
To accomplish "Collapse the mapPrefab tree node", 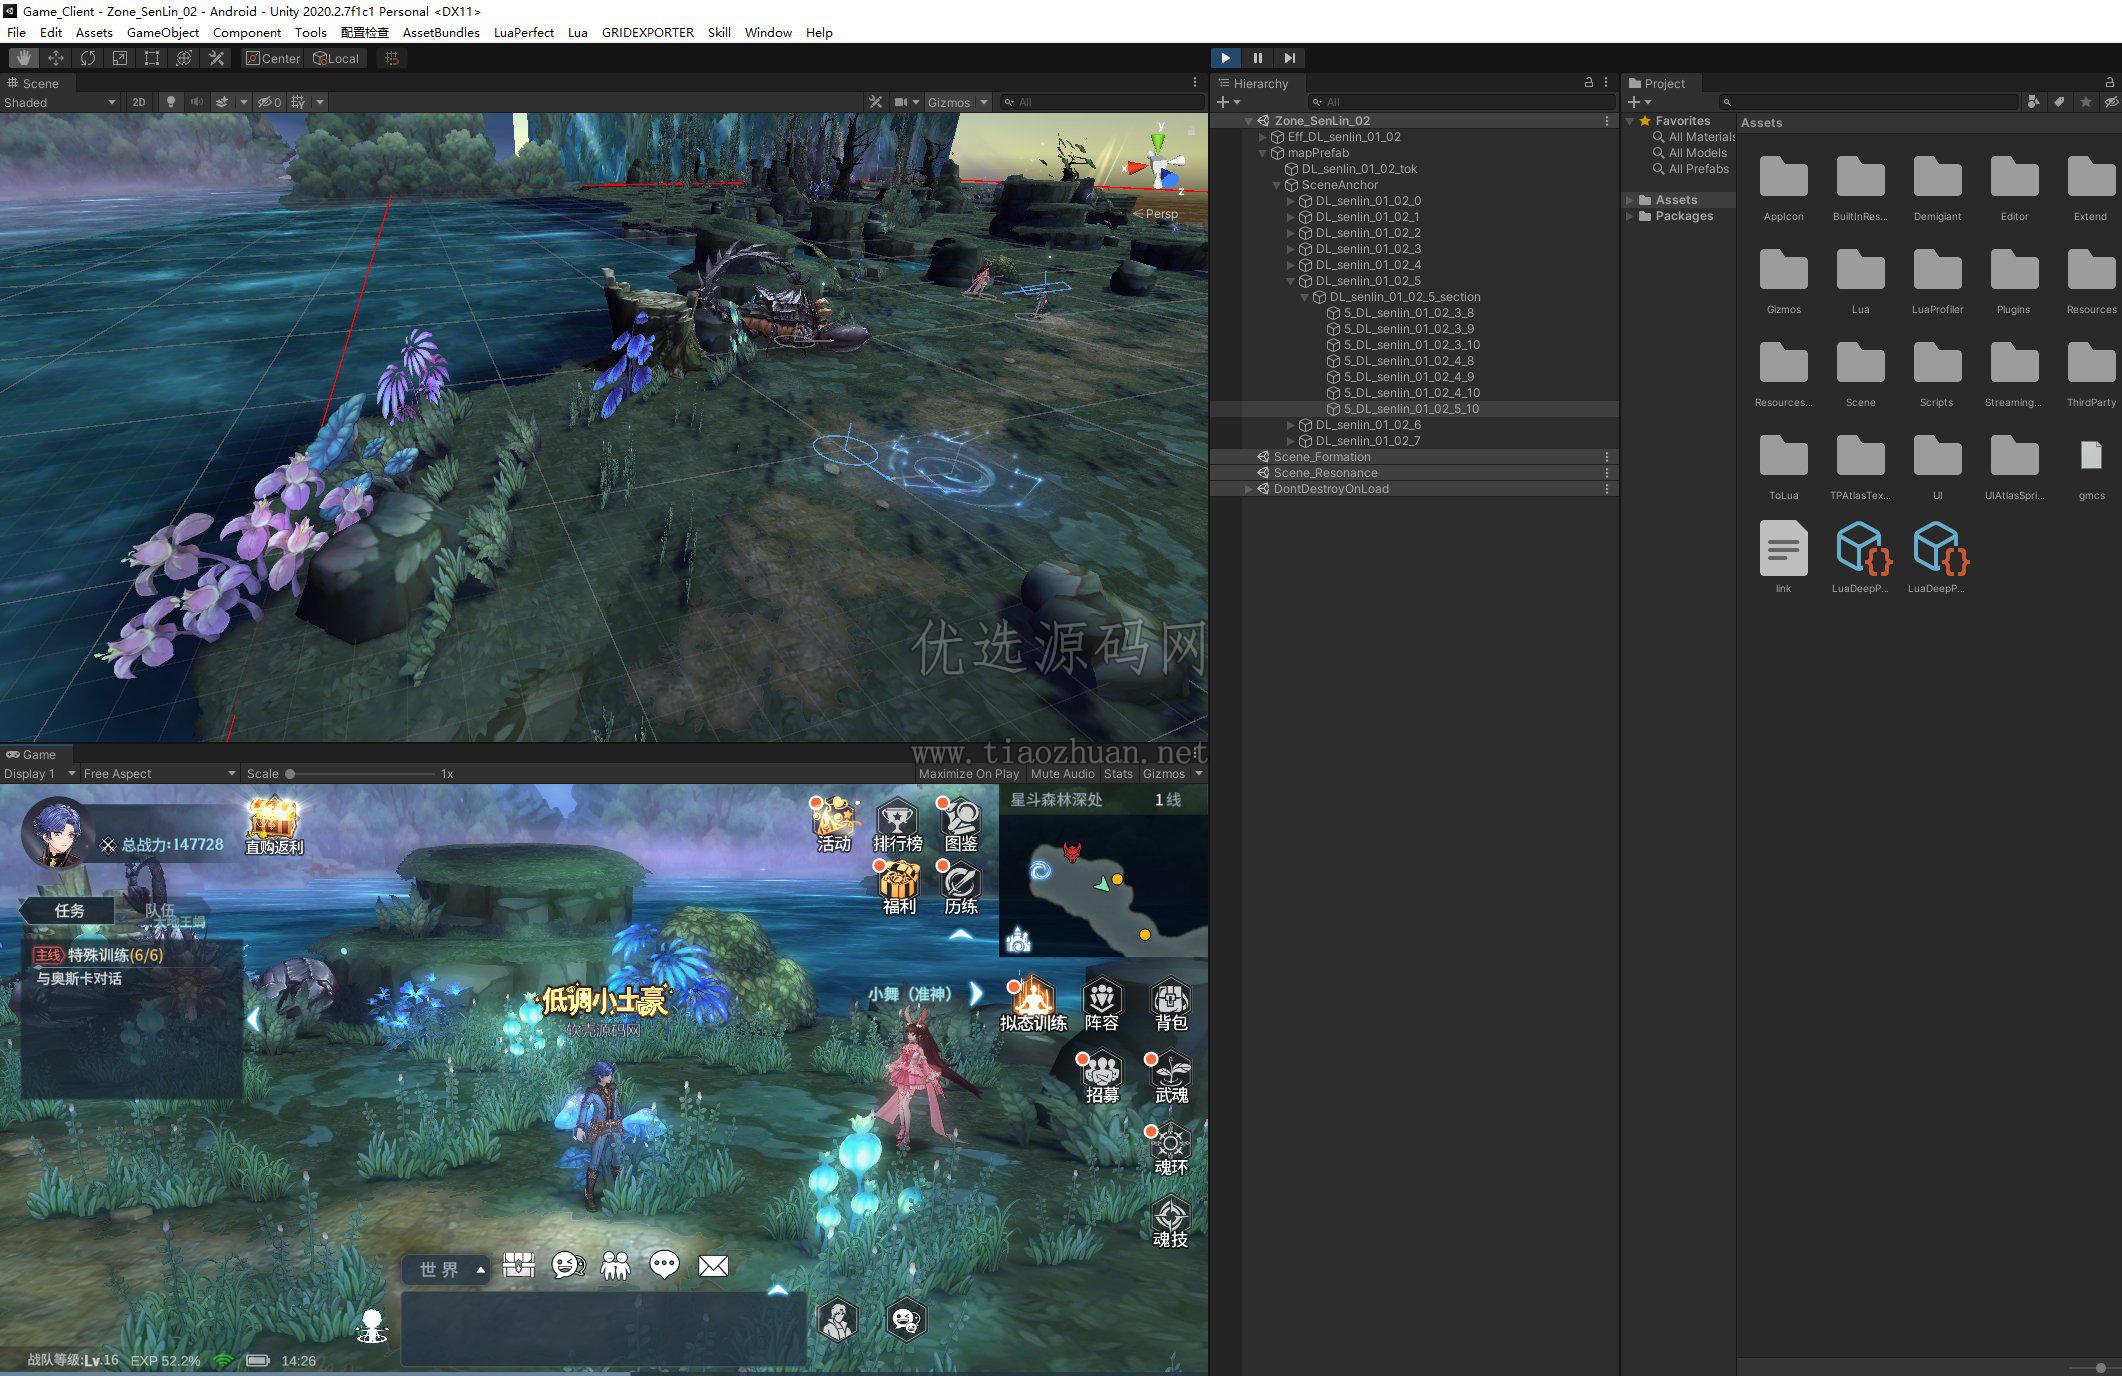I will pos(1263,153).
